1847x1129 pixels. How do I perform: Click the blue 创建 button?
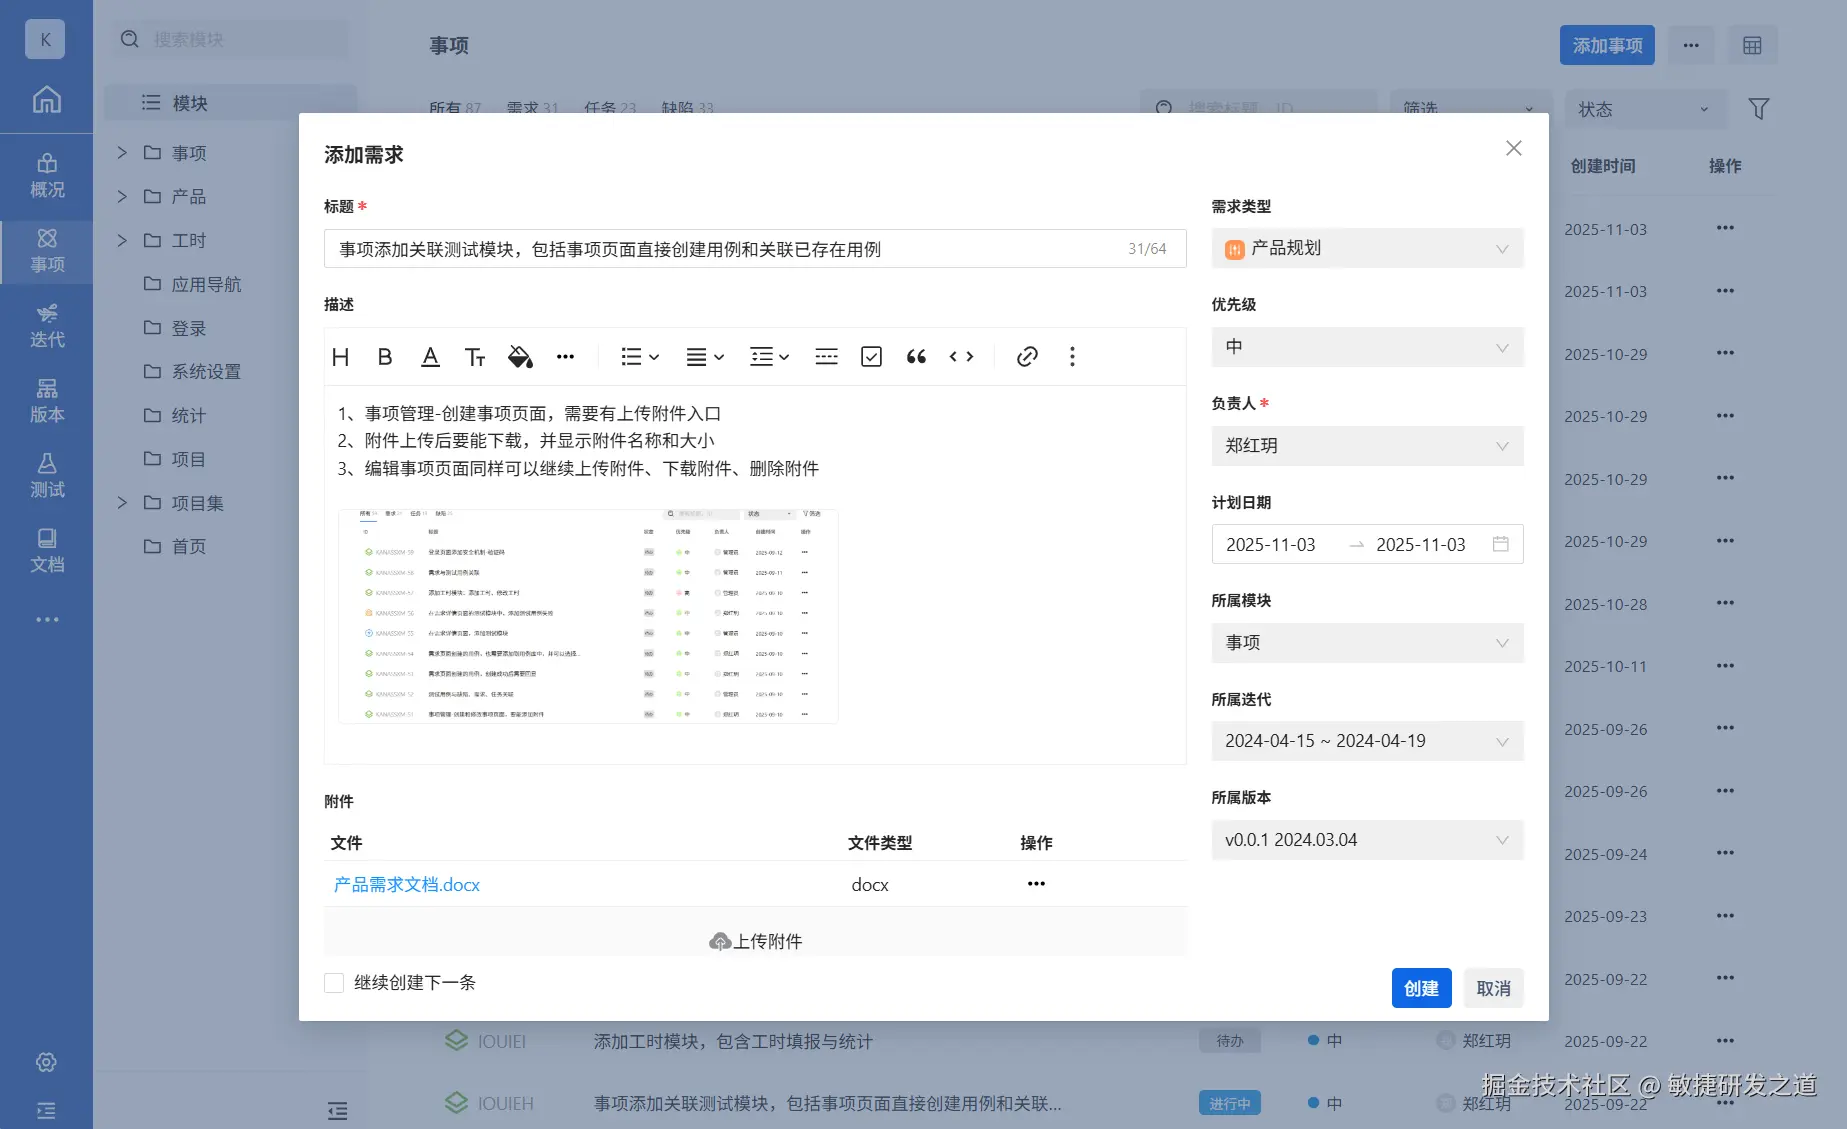tap(1421, 988)
